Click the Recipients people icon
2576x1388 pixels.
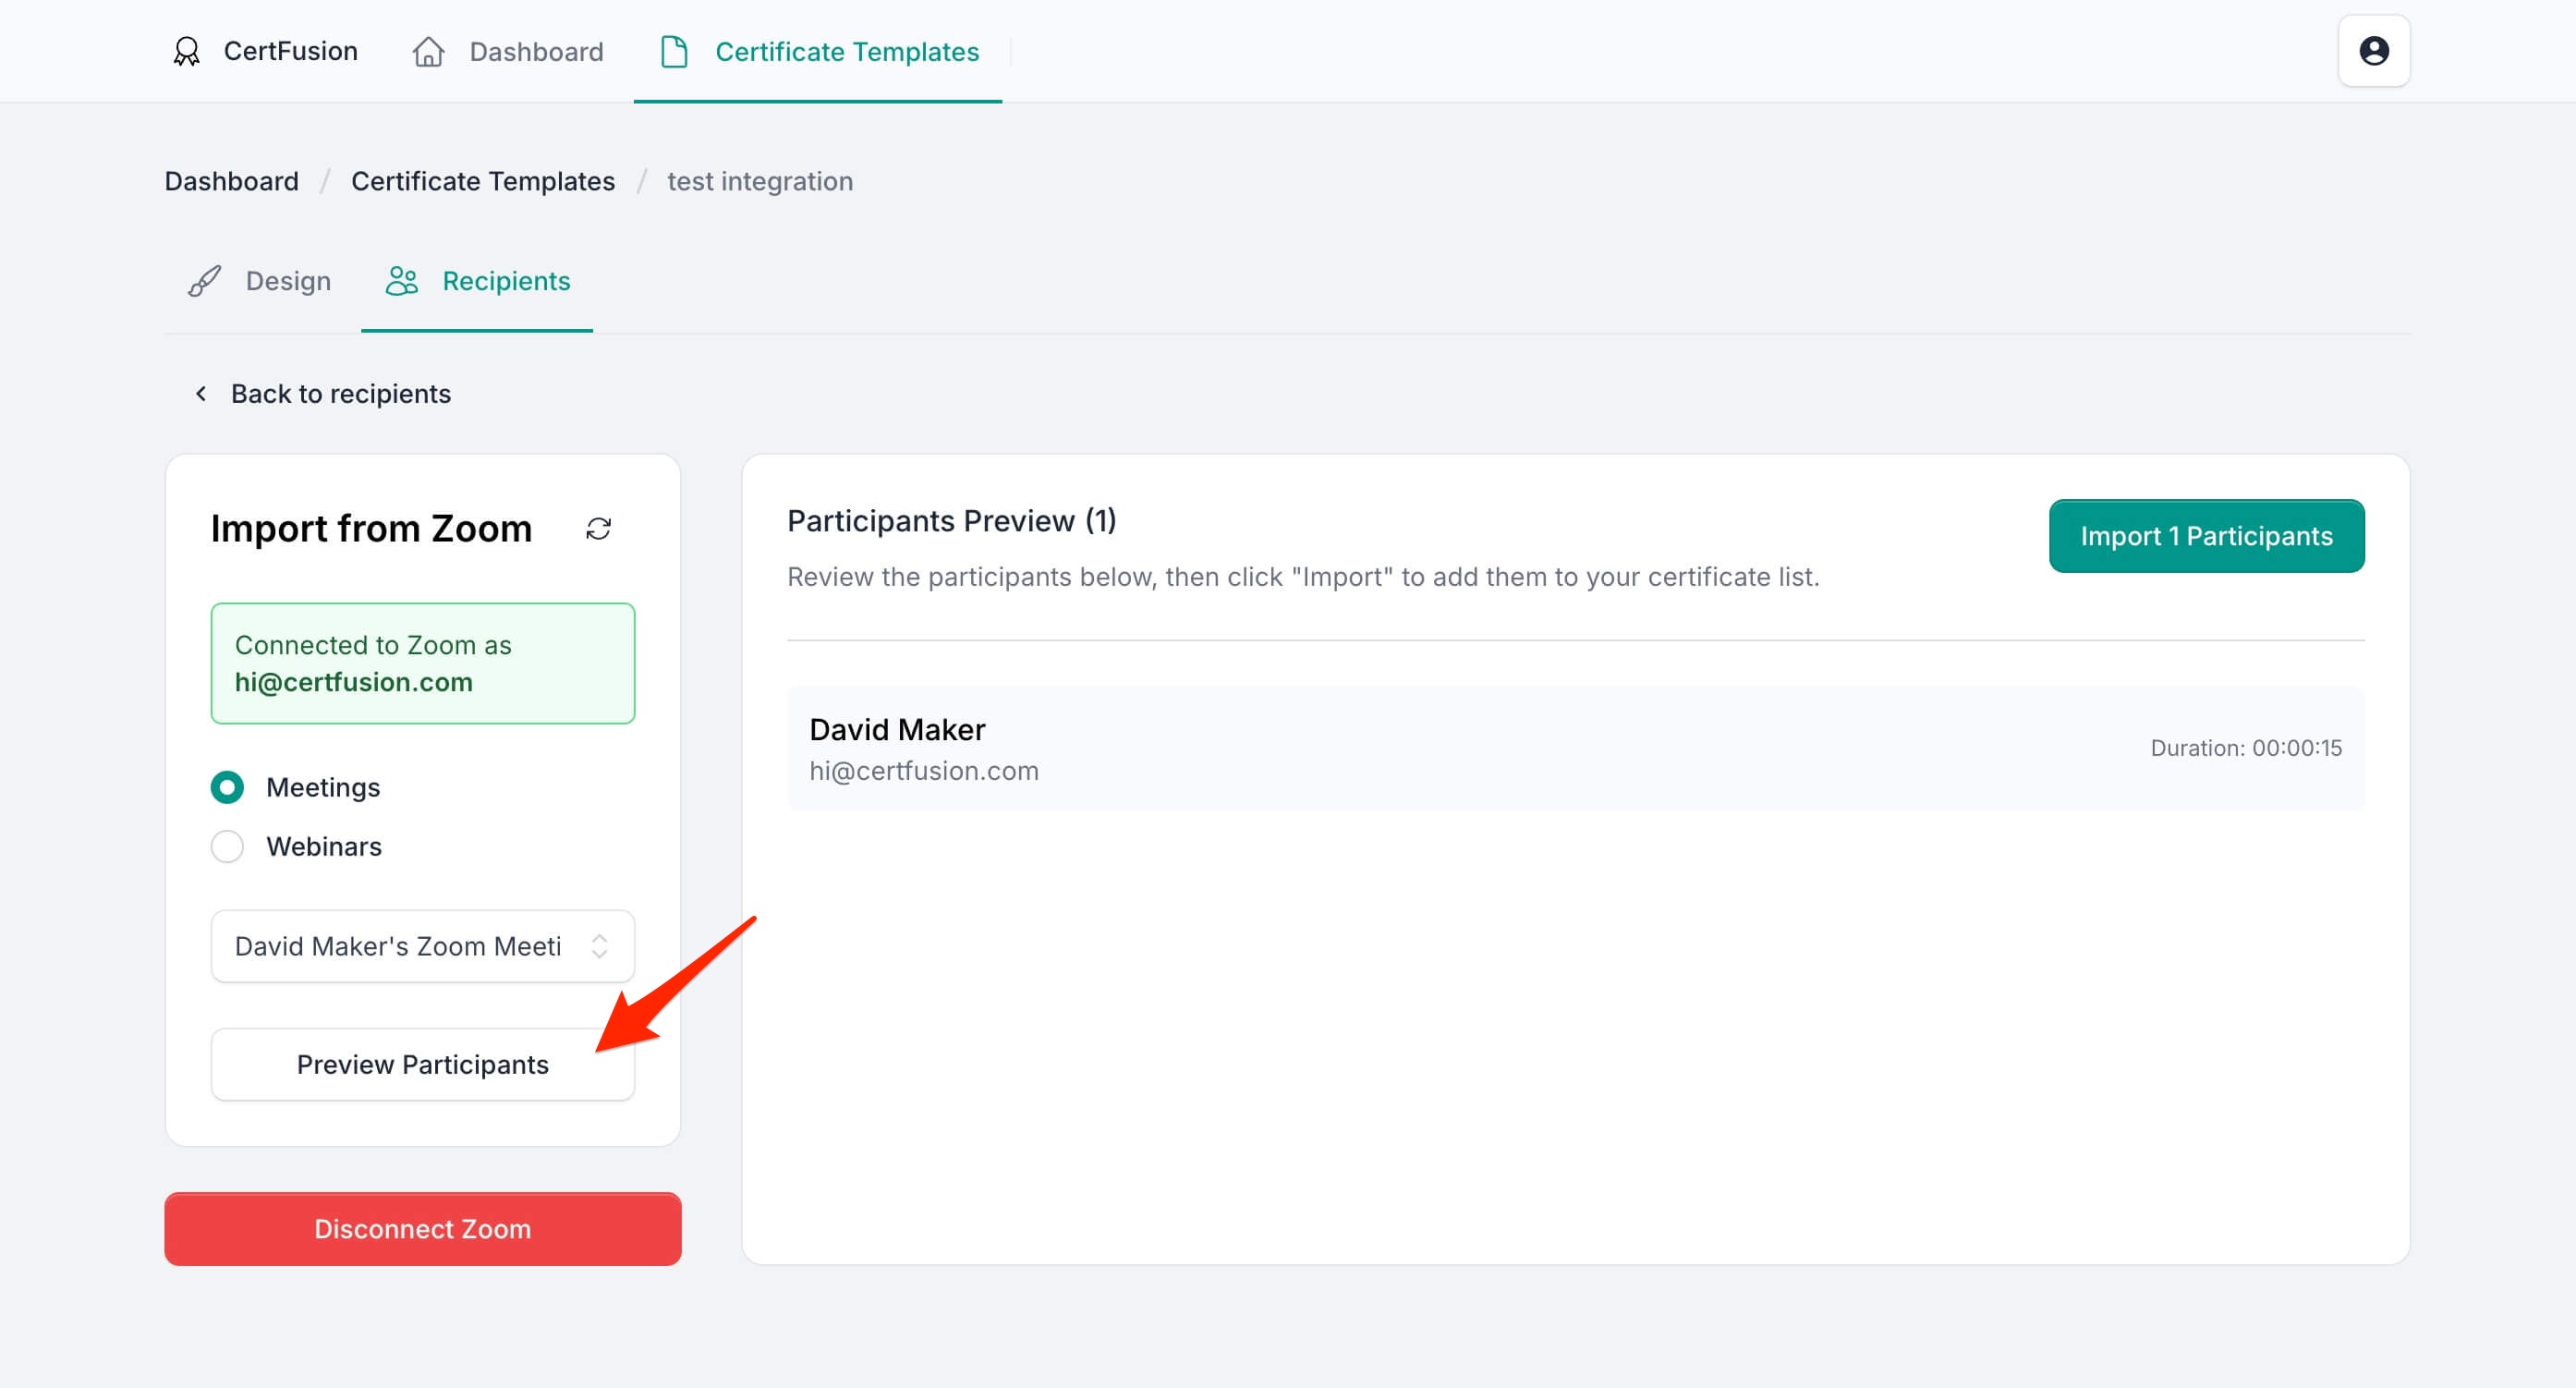pyautogui.click(x=401, y=281)
